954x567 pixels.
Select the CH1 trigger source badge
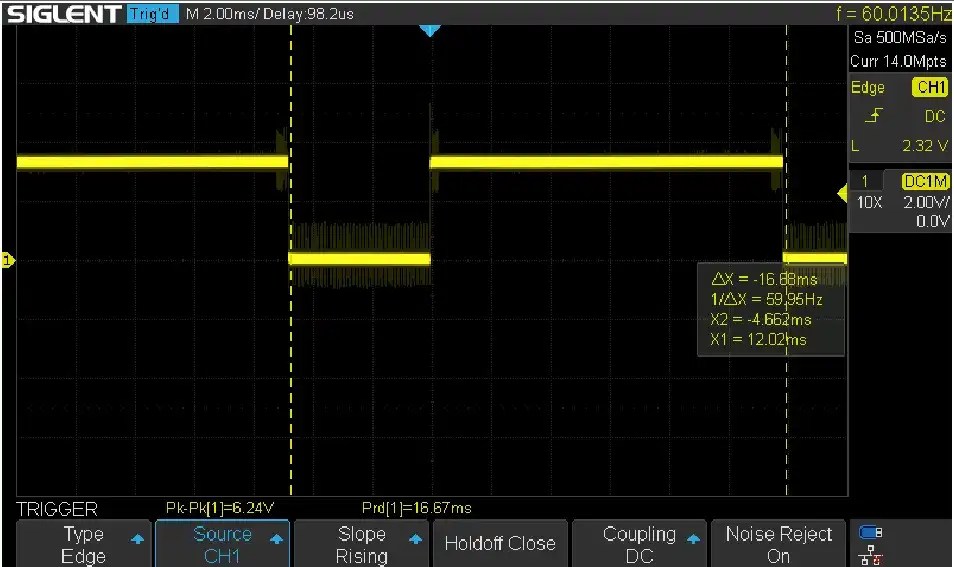(x=929, y=88)
